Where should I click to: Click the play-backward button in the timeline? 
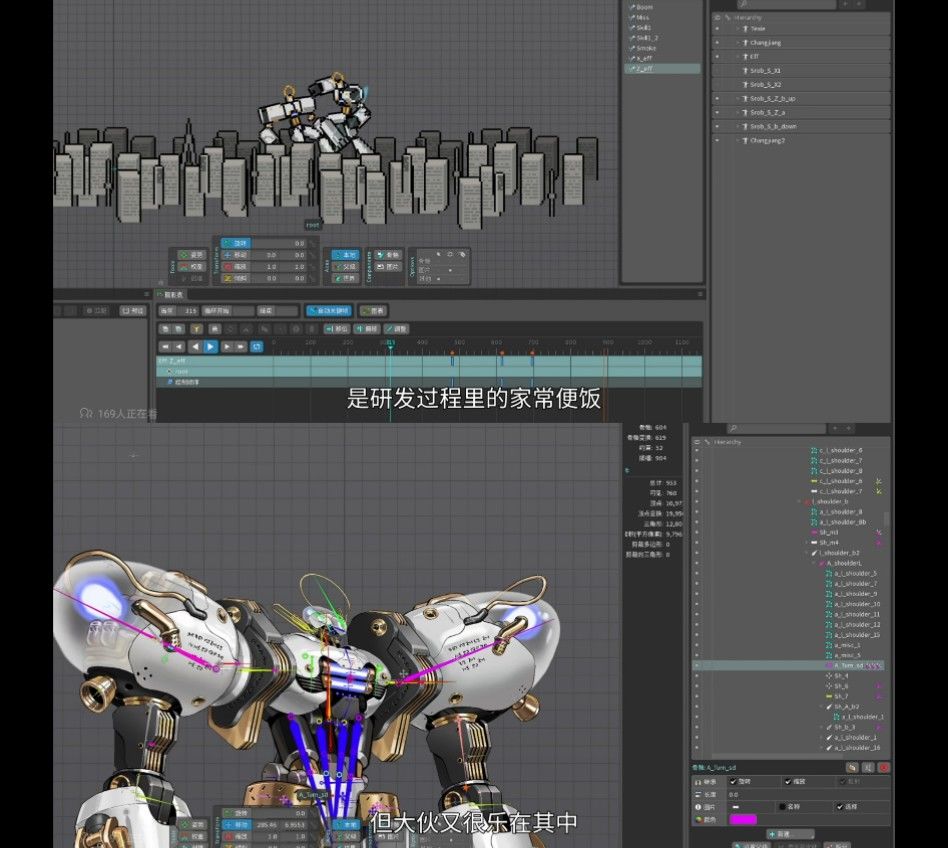[195, 346]
